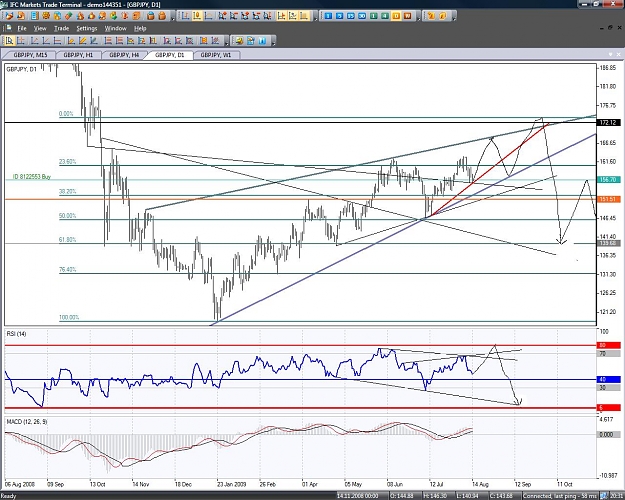Switch to weekly W timeframe button
Viewport: 625px width, 500px height.
pyautogui.click(x=407, y=16)
